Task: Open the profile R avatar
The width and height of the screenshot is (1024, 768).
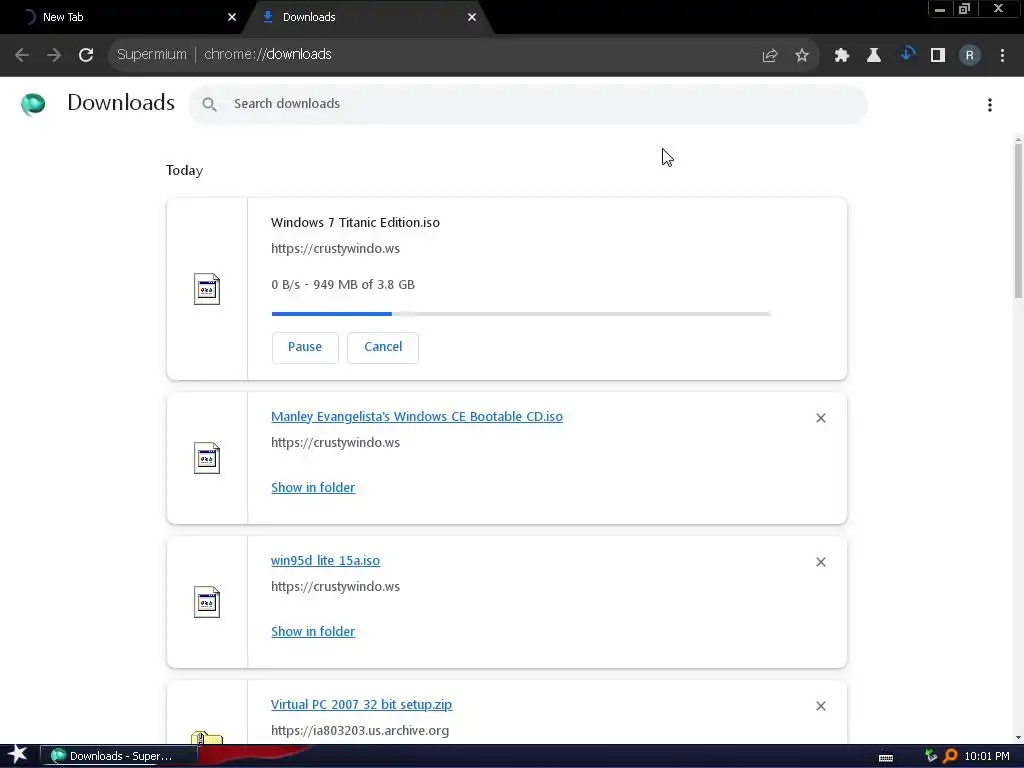Action: coord(970,56)
